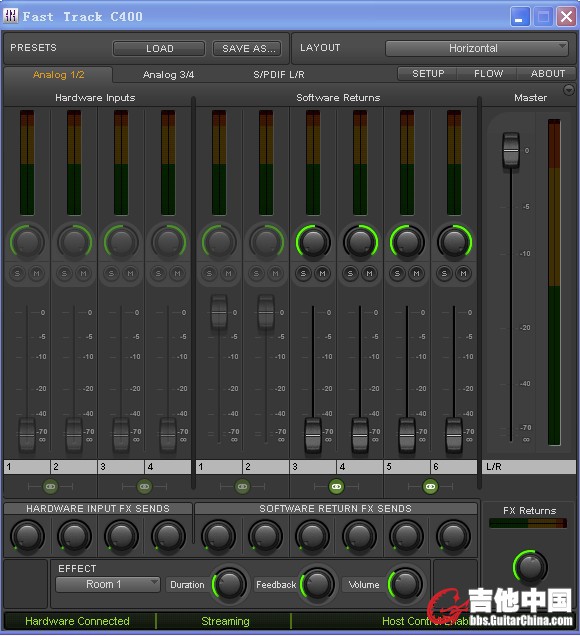Click hardware input 4 FX send knob
This screenshot has height=636, width=580.
pyautogui.click(x=168, y=536)
